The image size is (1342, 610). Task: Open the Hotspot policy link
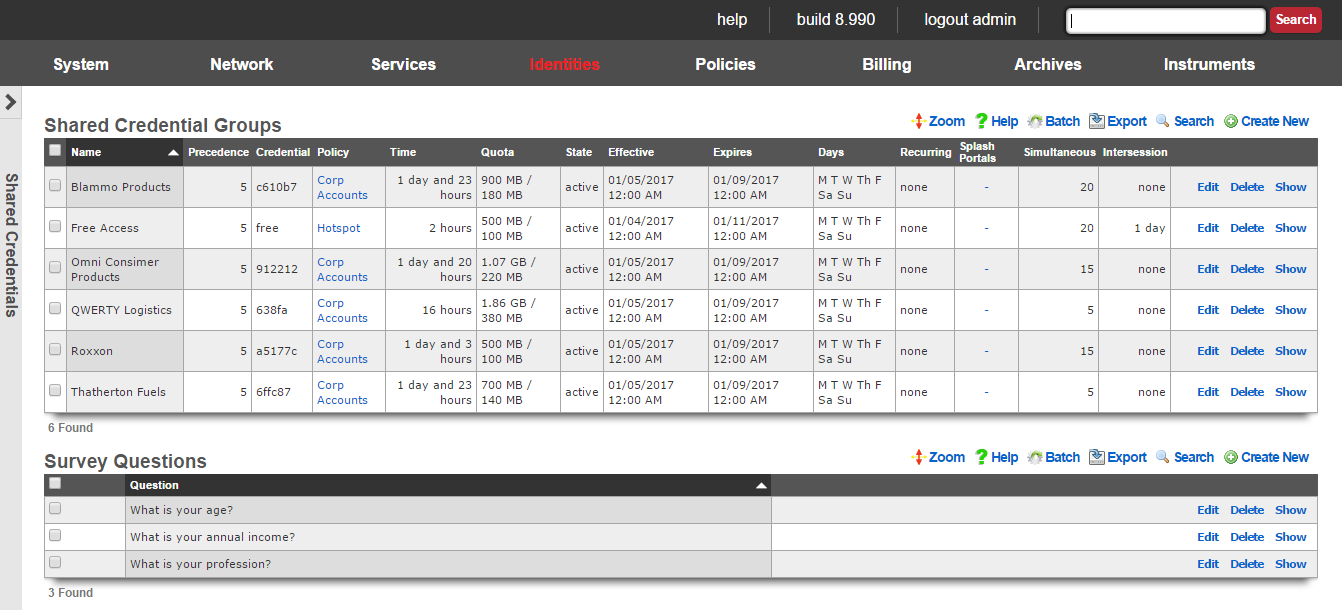coord(338,228)
